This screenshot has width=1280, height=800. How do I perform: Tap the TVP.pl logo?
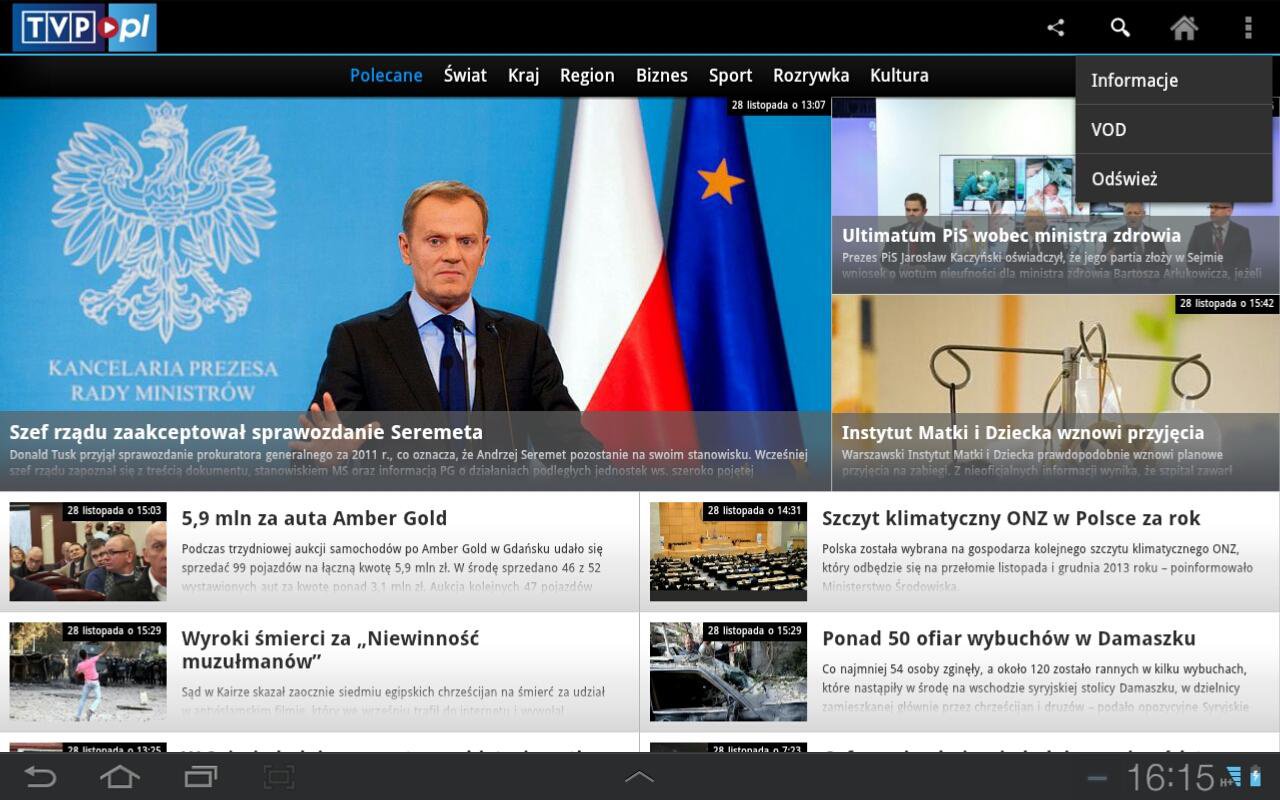point(84,27)
